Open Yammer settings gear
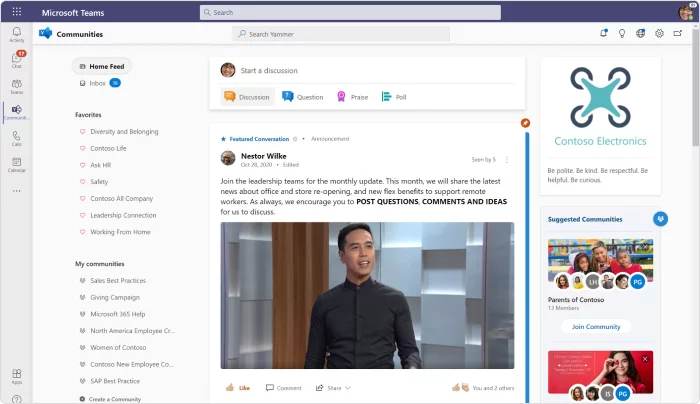 point(659,33)
